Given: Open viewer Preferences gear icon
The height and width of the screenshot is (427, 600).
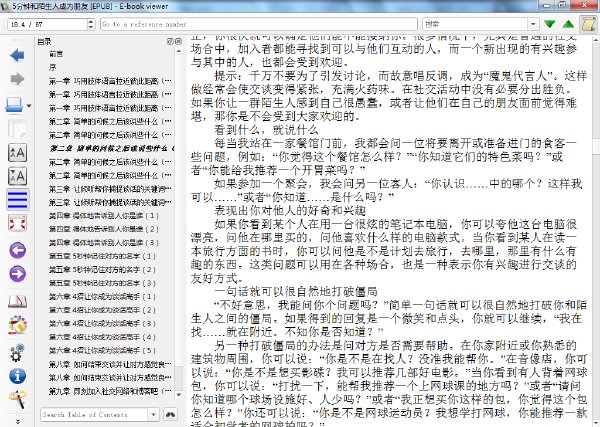Looking at the screenshot, I should tap(17, 352).
